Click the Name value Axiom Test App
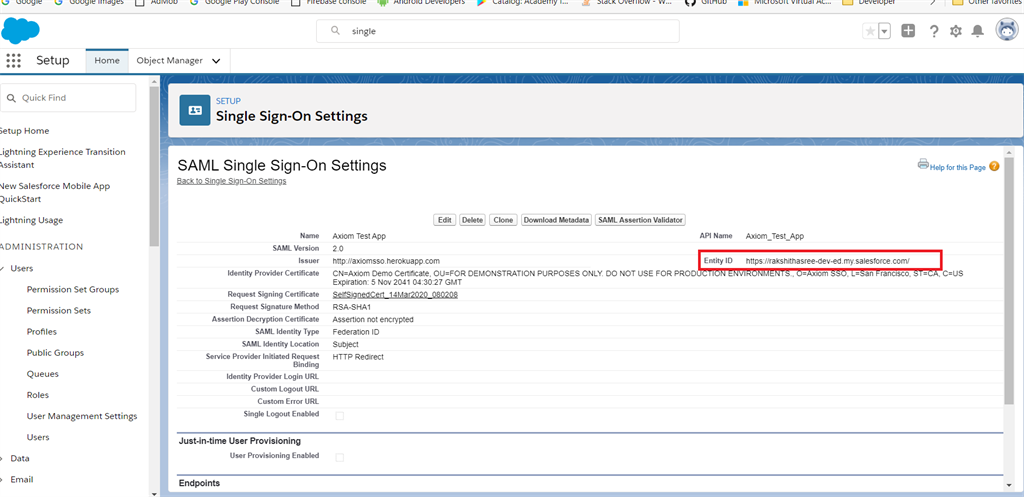 click(358, 236)
